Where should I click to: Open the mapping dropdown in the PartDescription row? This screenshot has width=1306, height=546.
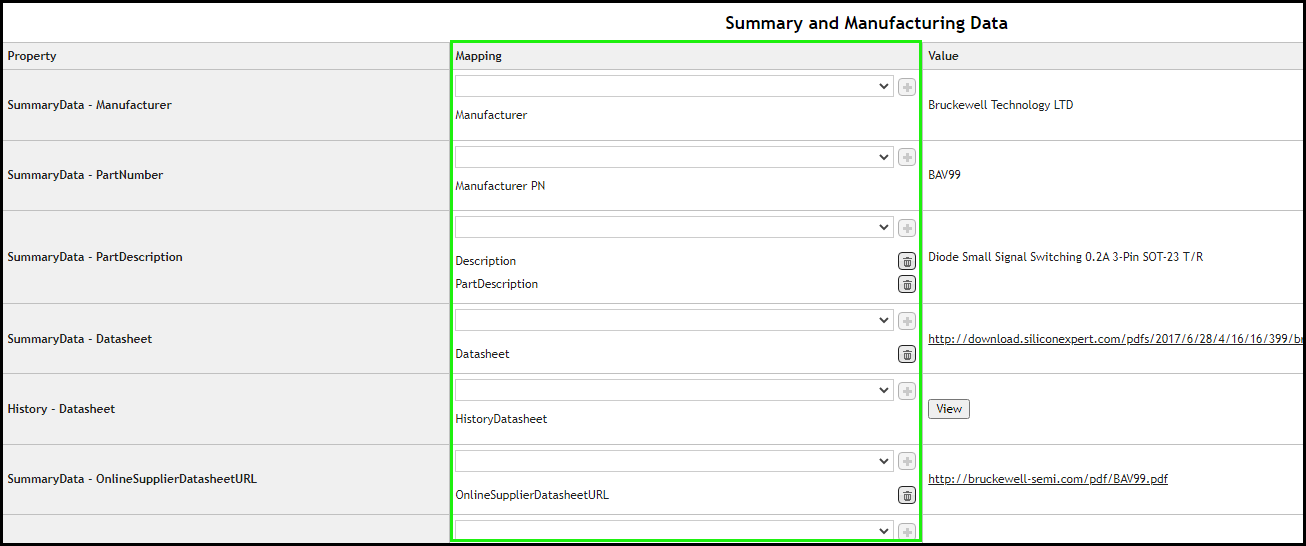tap(674, 227)
